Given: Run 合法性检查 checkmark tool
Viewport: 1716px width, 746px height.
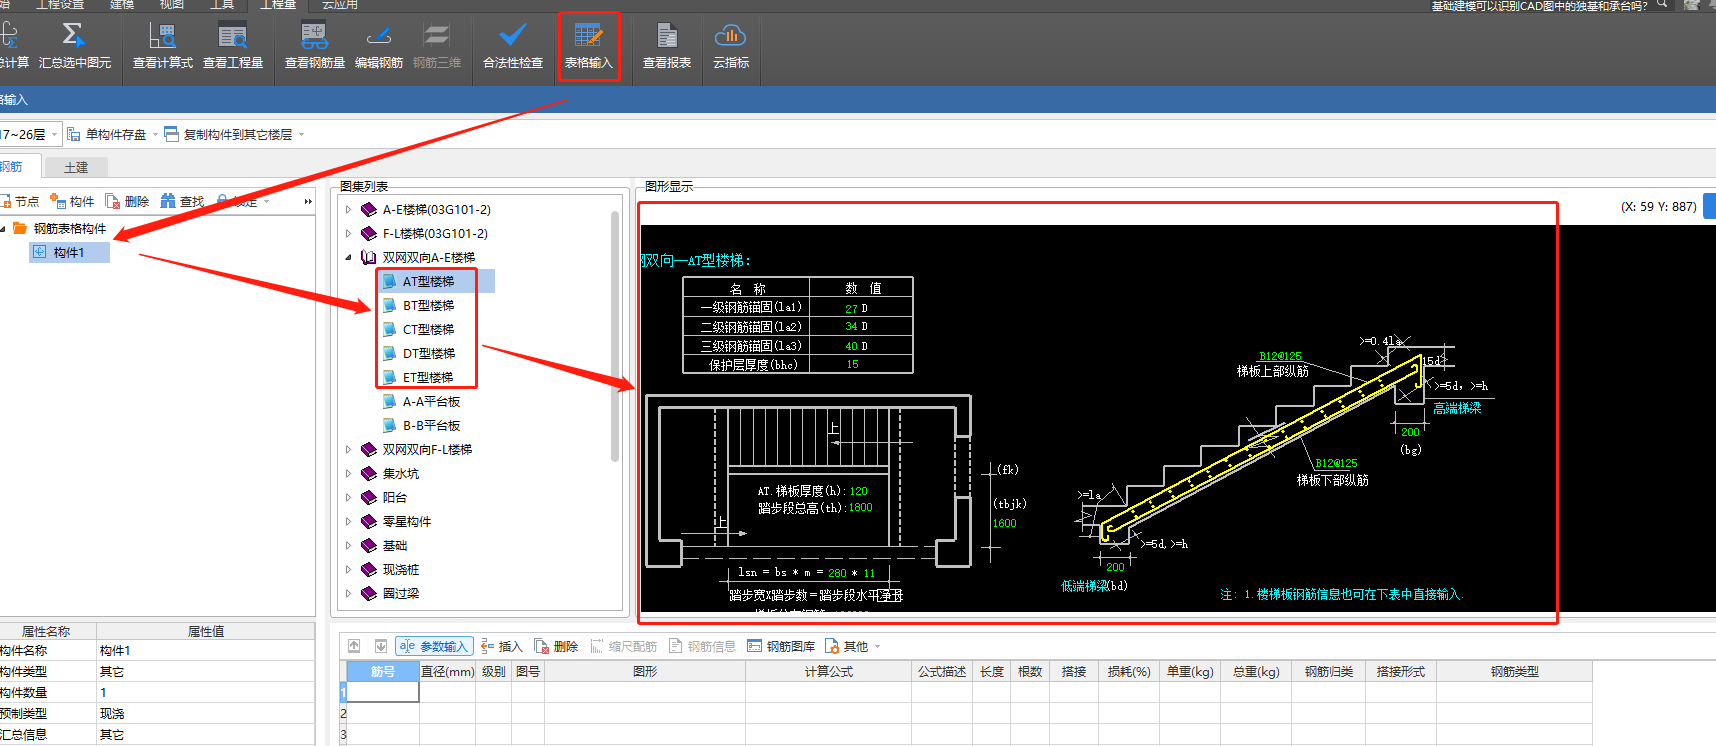Looking at the screenshot, I should point(513,46).
